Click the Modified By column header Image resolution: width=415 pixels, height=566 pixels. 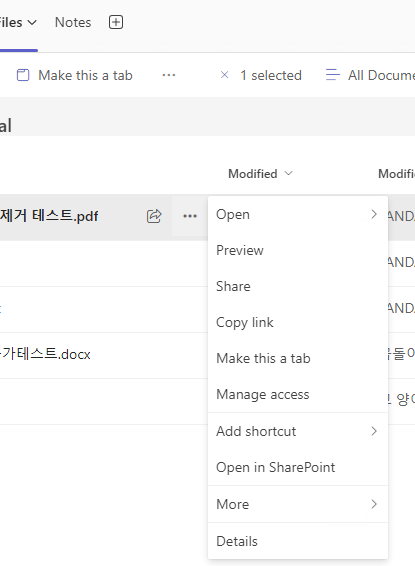pyautogui.click(x=396, y=174)
